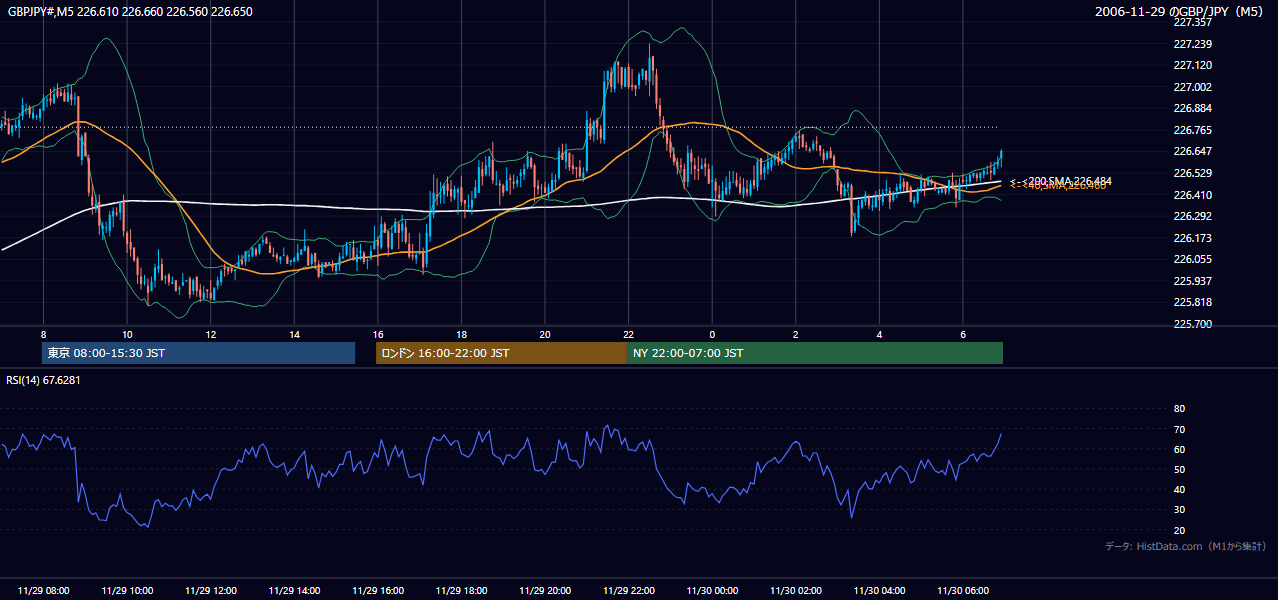Click the 11/29 08:00 time label
This screenshot has height=600, width=1278.
pos(44,591)
